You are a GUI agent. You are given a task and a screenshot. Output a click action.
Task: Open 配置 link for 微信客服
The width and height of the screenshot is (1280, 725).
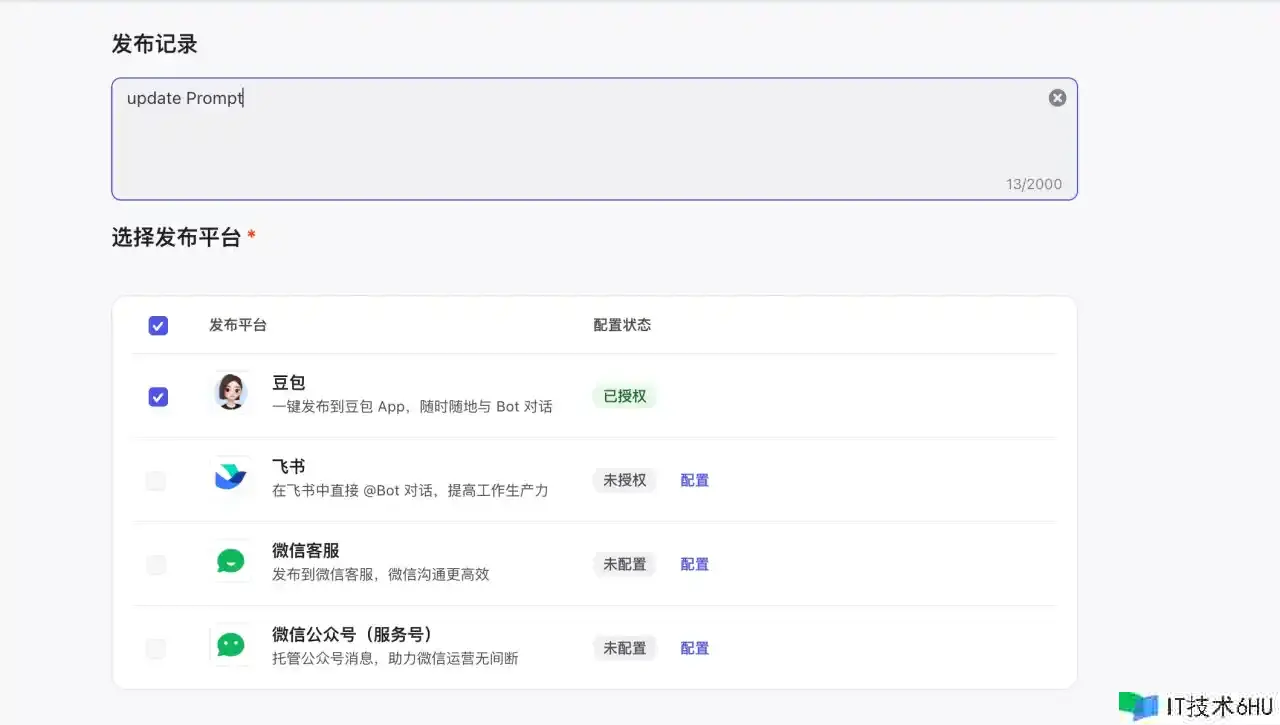695,564
